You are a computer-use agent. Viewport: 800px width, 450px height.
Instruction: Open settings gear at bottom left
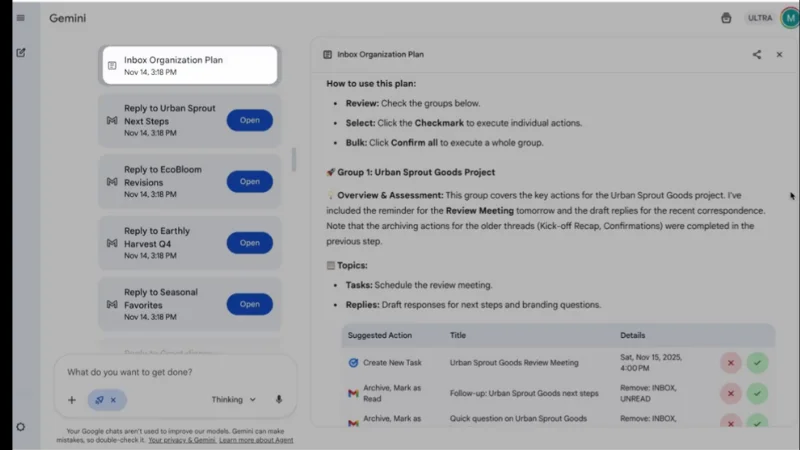pyautogui.click(x=20, y=427)
